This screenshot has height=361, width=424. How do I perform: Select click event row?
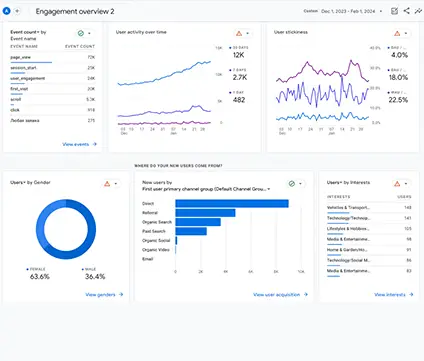click(x=53, y=110)
